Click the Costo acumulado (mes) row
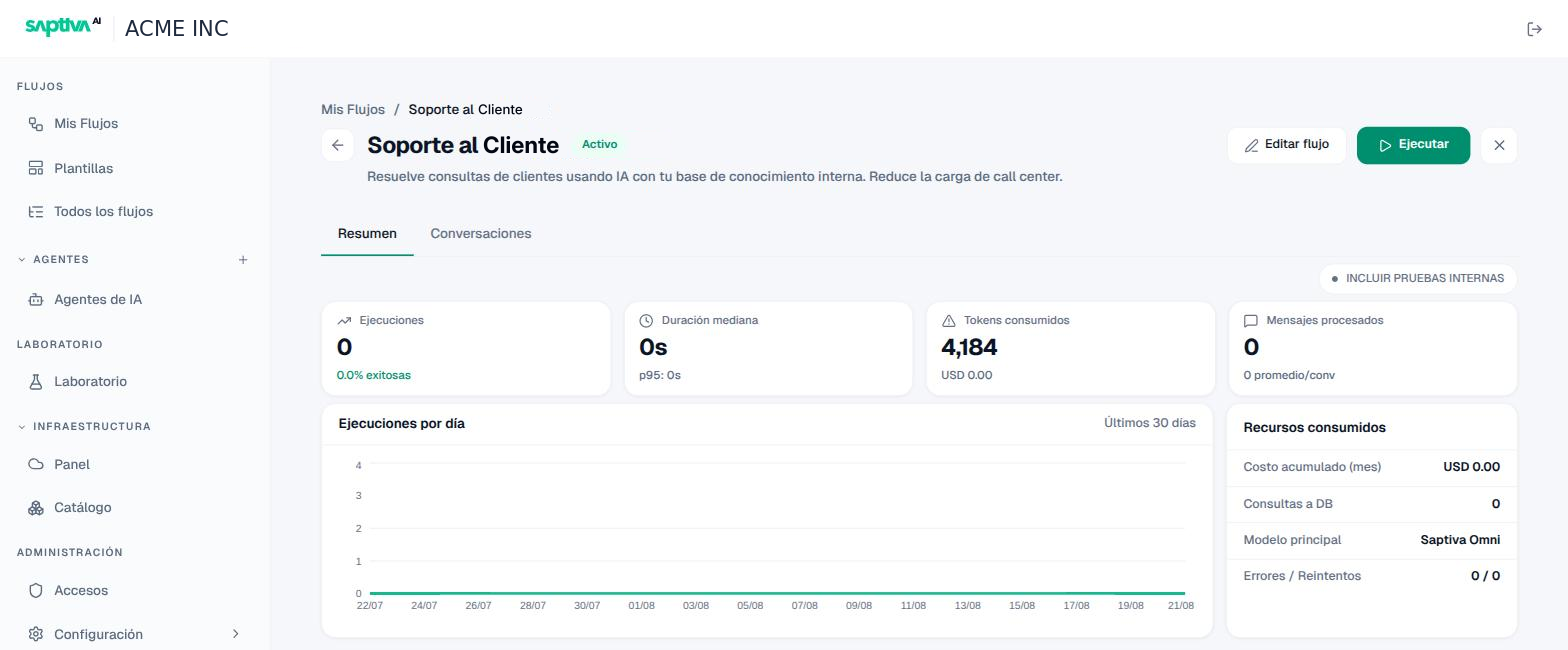Viewport: 1568px width, 650px height. coord(1372,467)
